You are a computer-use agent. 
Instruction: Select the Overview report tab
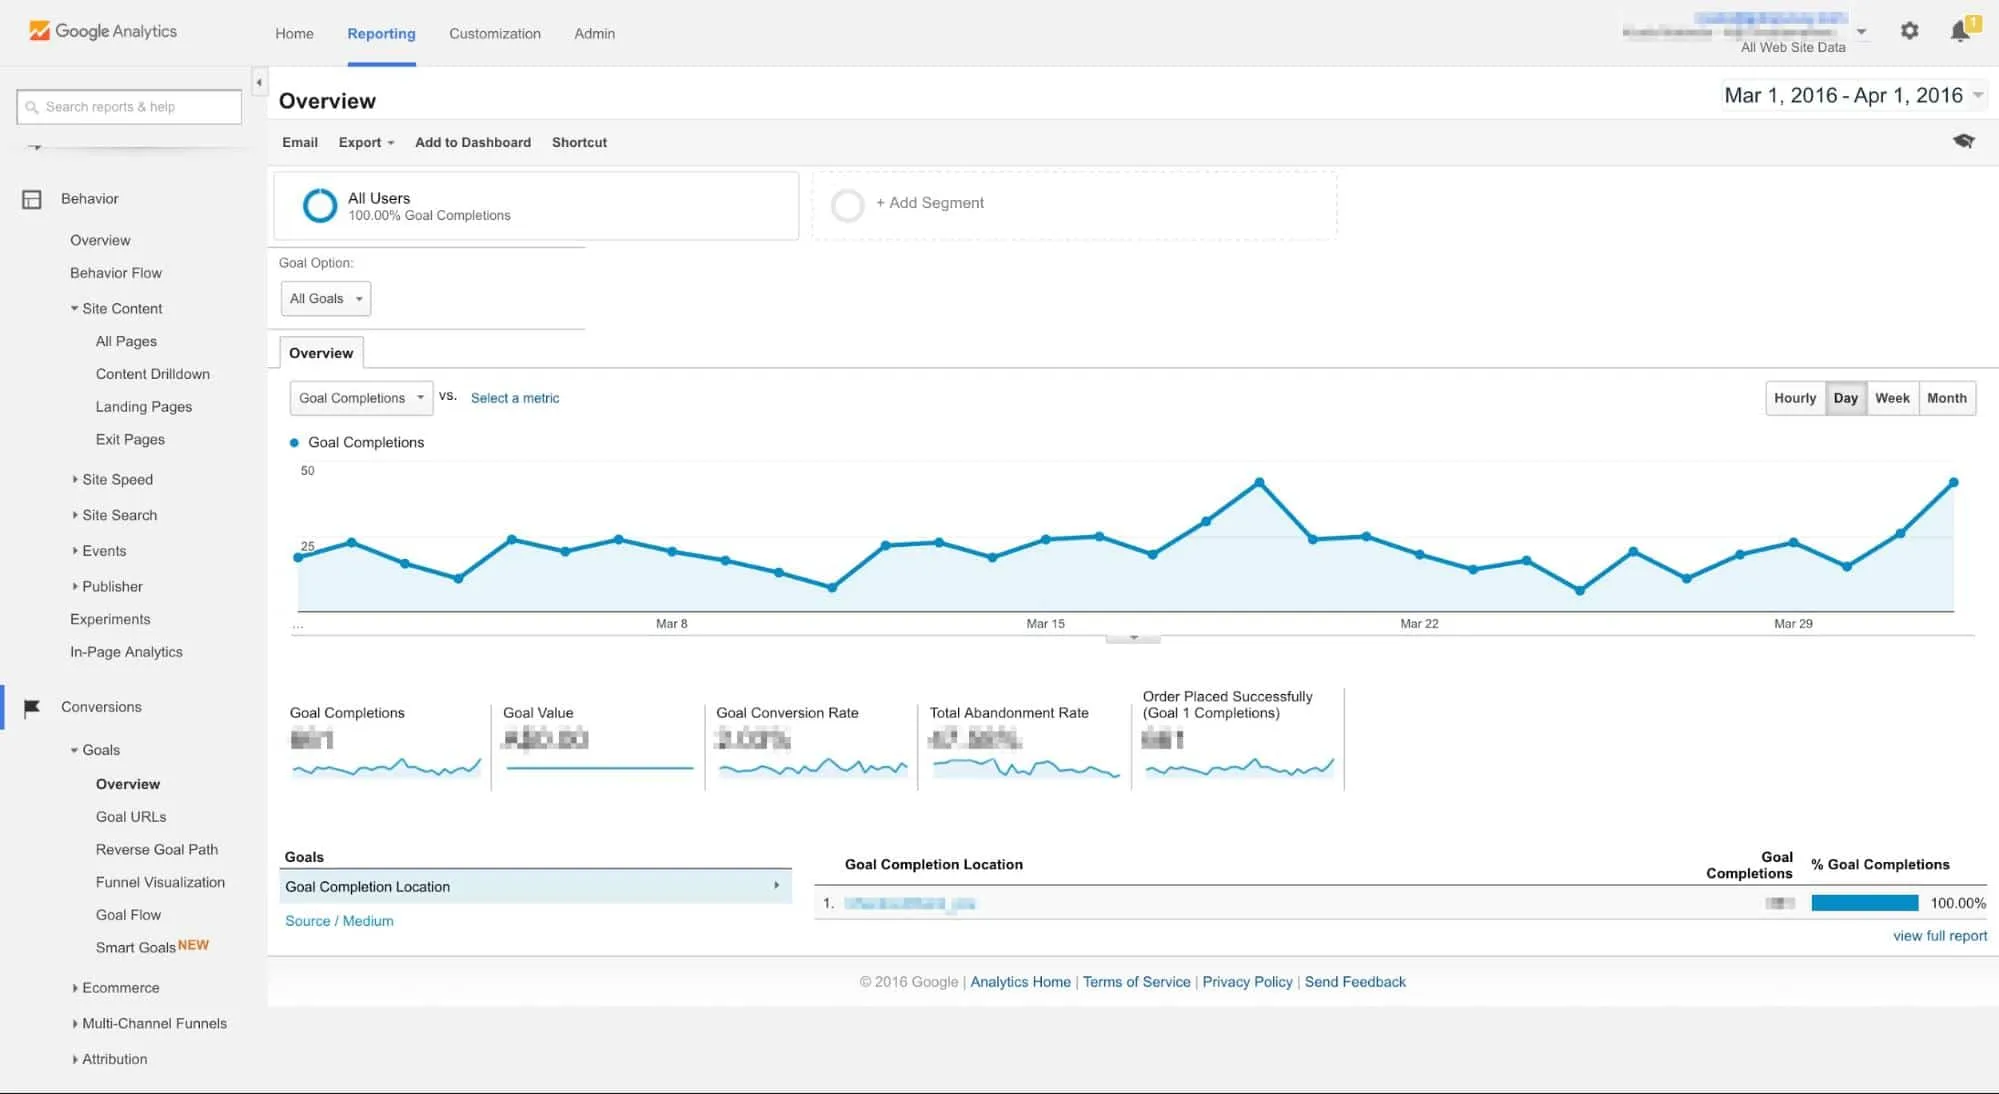[x=321, y=353]
